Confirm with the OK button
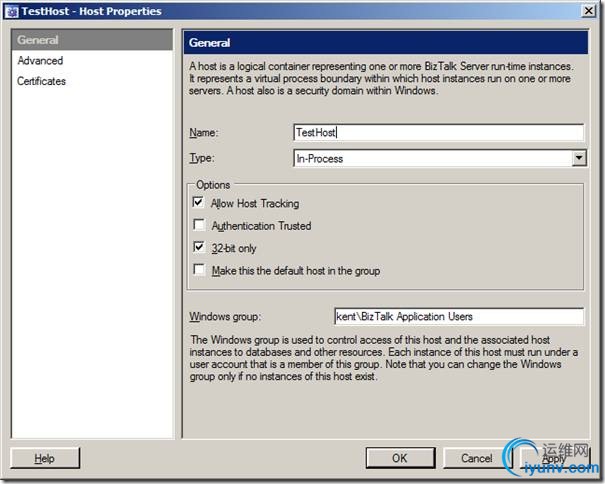The image size is (605, 484). pos(400,458)
